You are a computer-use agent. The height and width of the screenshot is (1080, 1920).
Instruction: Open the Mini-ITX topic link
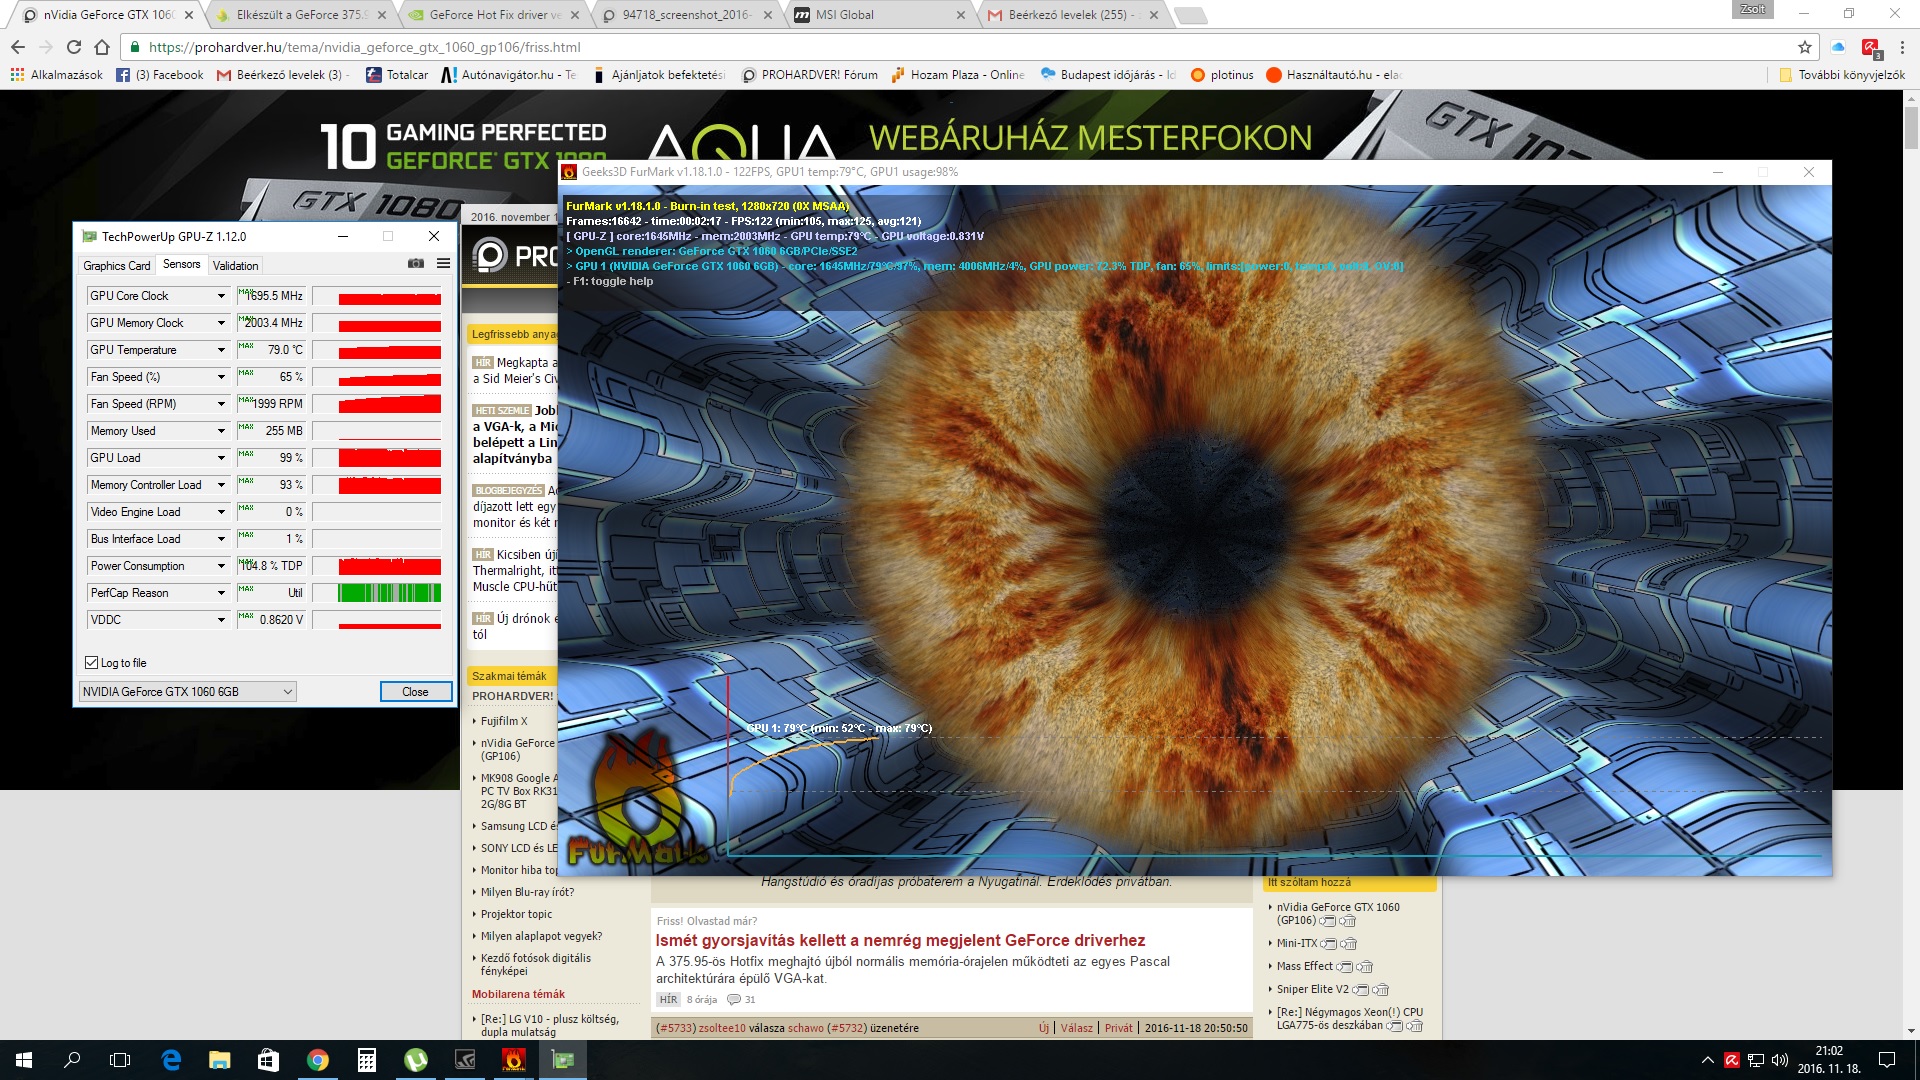pyautogui.click(x=1296, y=943)
